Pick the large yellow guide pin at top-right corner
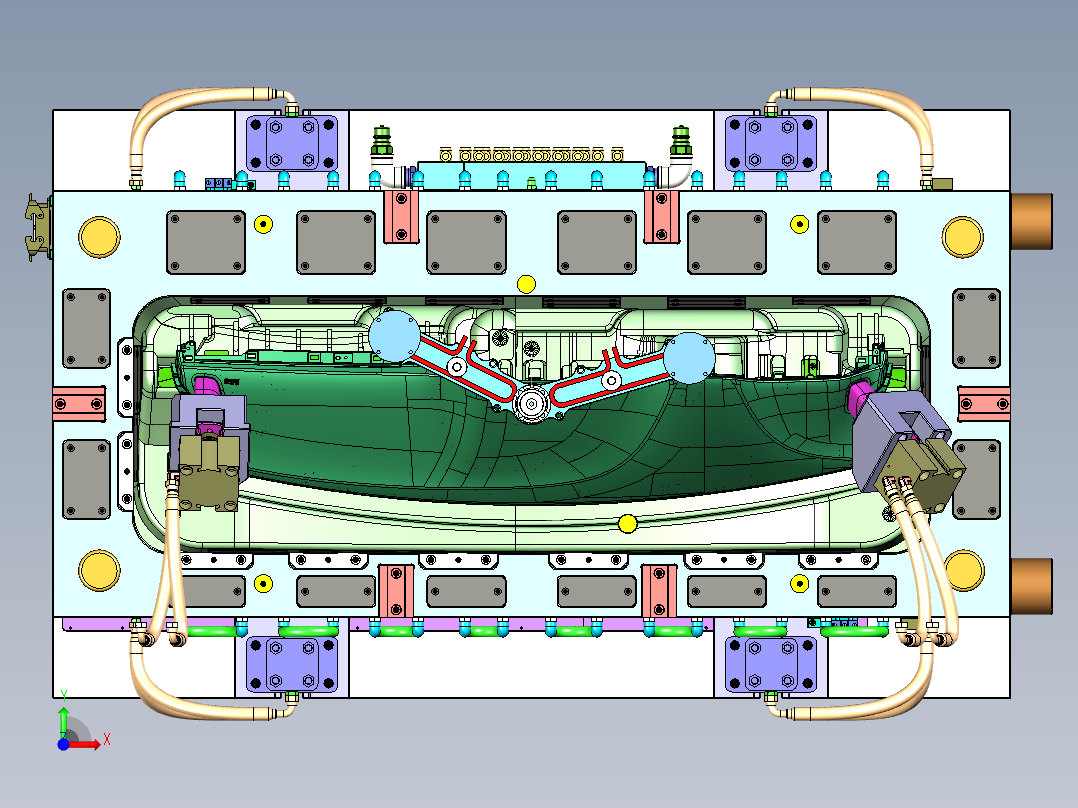This screenshot has height=808, width=1078. tap(962, 237)
